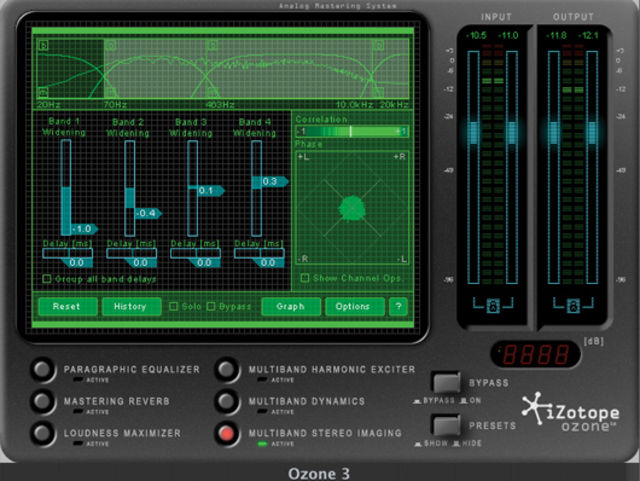Click the Band 4 Widening slider handle at 0.3
The height and width of the screenshot is (481, 640).
coord(275,181)
